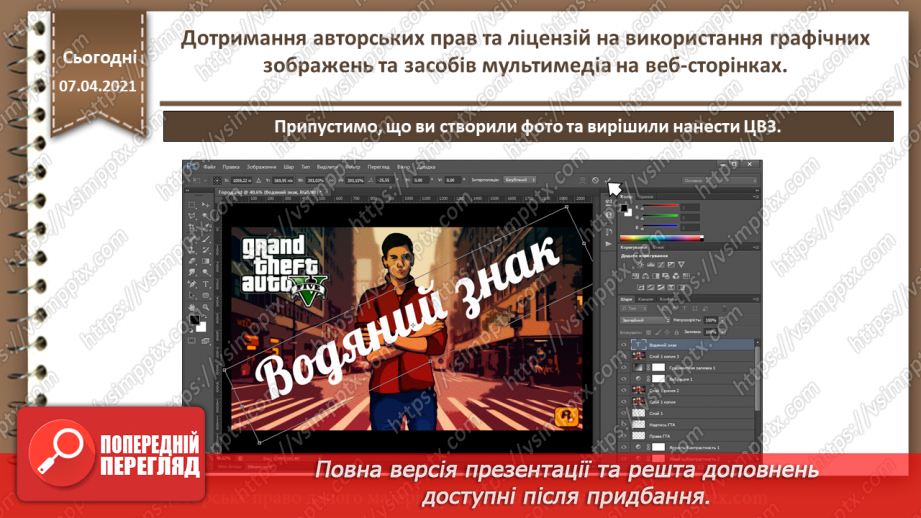Add a Levels adjustment
This screenshot has height=518, width=921.
click(x=651, y=264)
